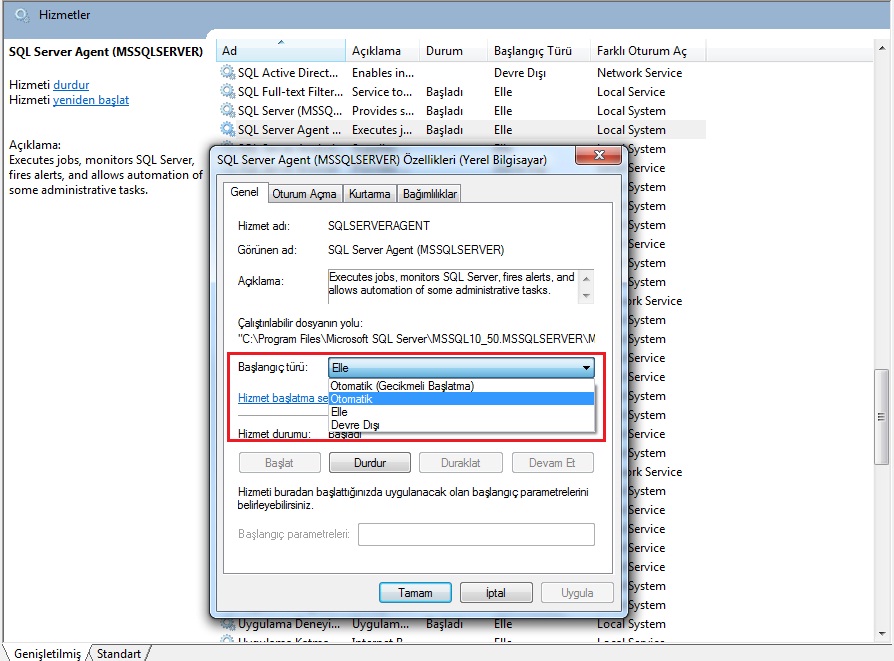Click the 'durdur' link in left panel

(71, 85)
